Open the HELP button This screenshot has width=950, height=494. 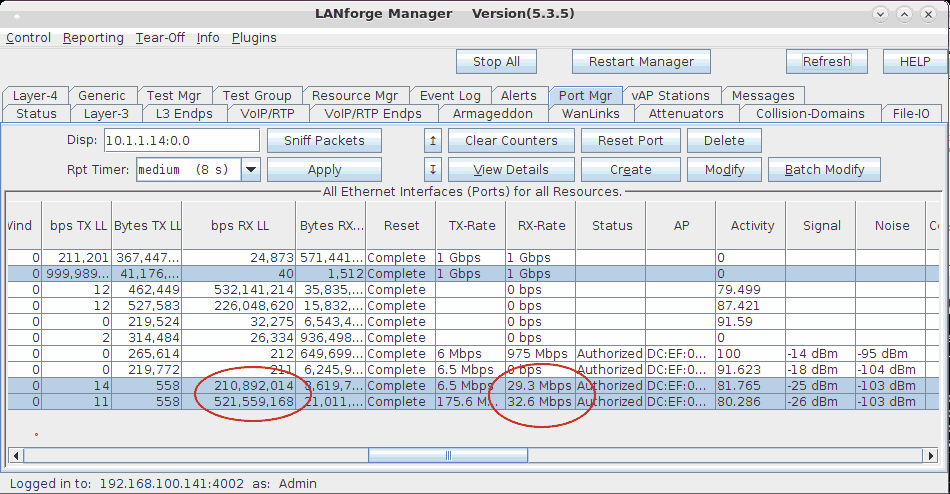pyautogui.click(x=915, y=62)
